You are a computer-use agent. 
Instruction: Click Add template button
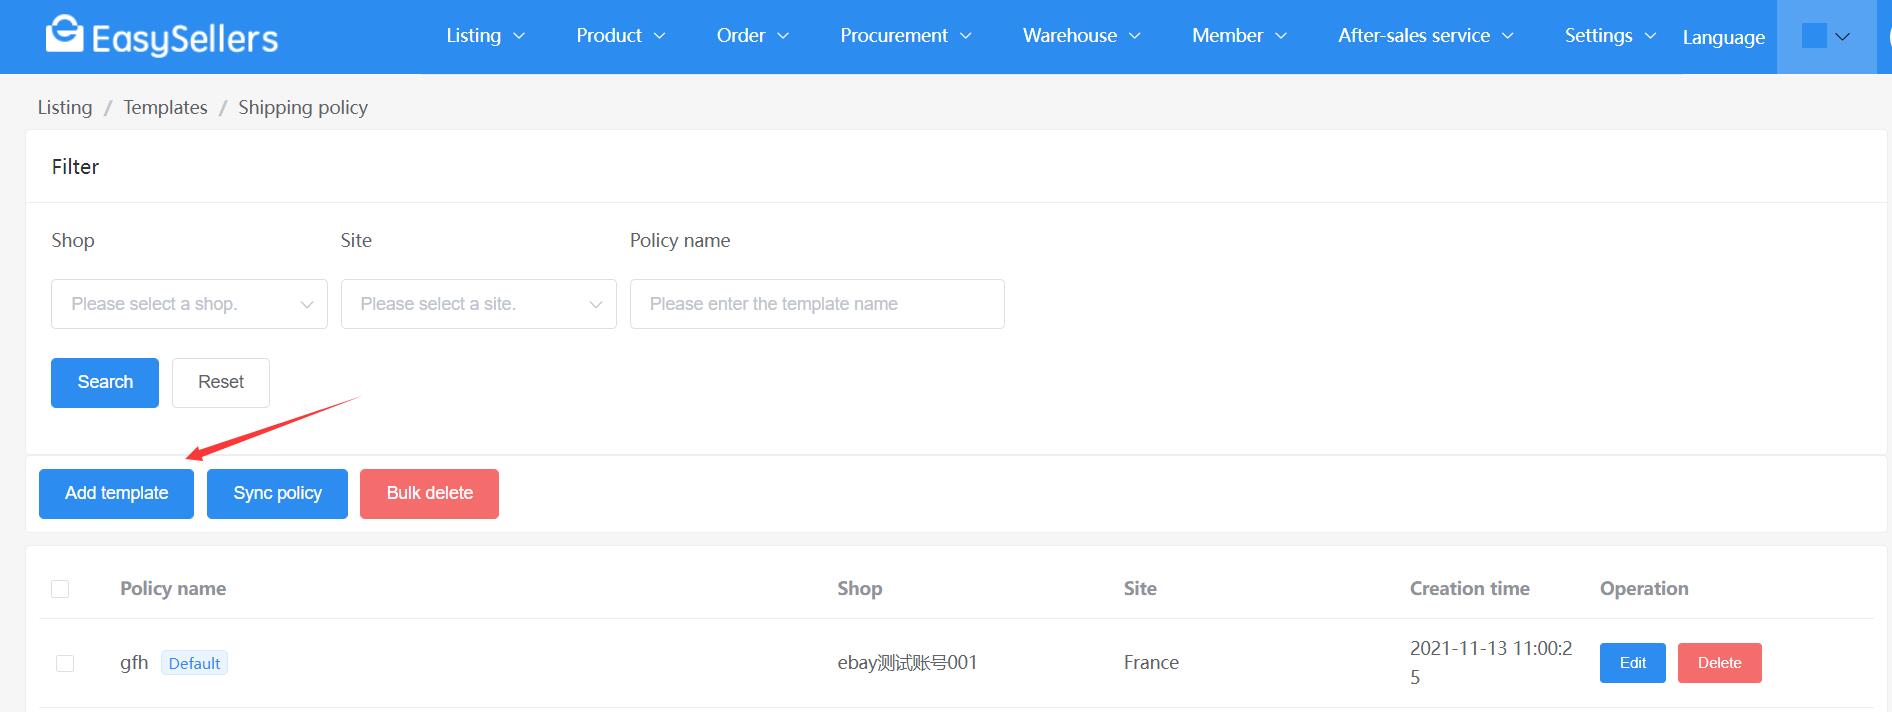tap(116, 494)
